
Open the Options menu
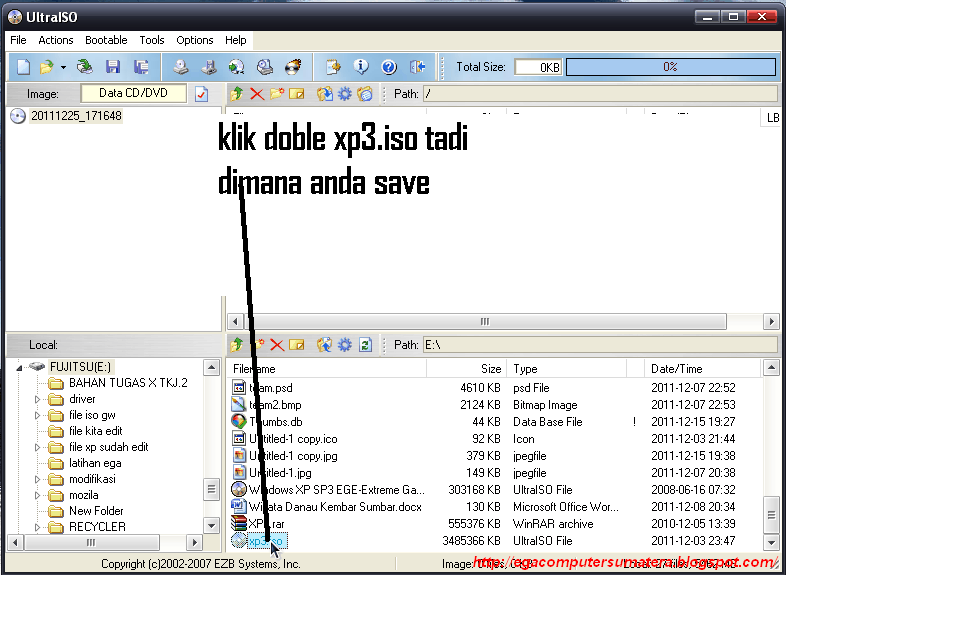click(x=195, y=40)
